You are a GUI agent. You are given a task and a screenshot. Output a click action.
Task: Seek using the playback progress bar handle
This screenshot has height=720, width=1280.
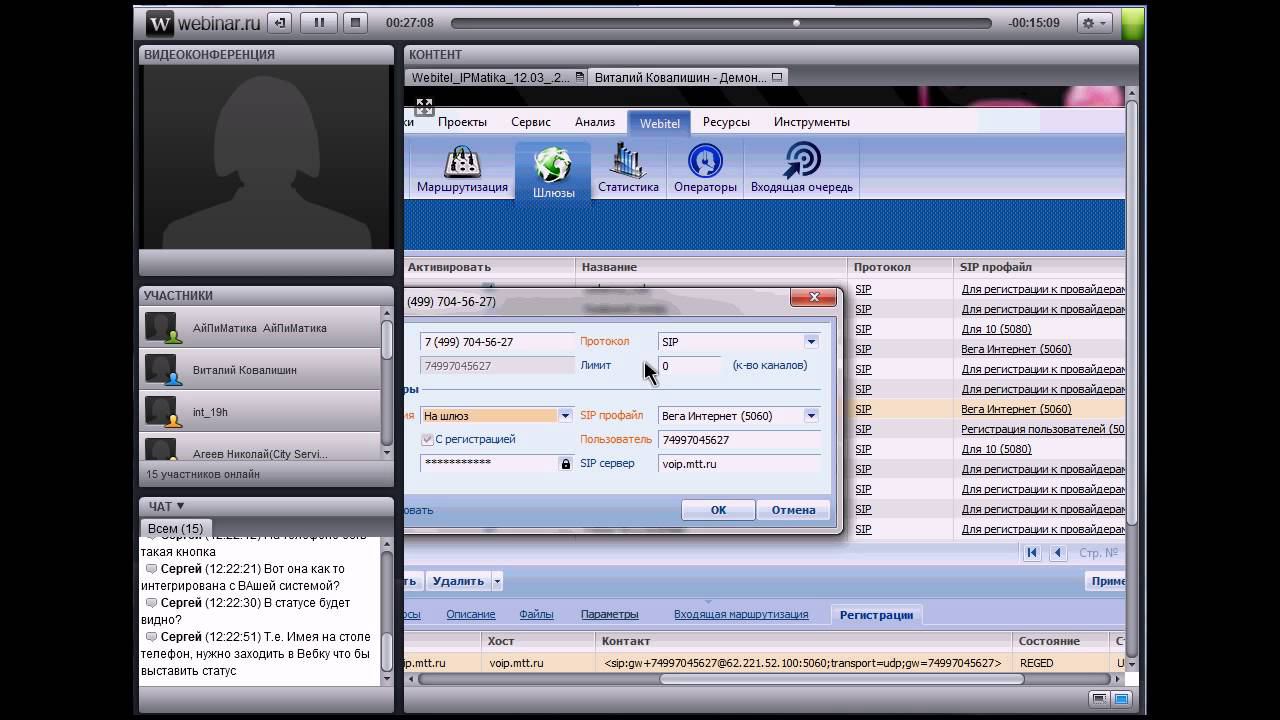click(796, 23)
